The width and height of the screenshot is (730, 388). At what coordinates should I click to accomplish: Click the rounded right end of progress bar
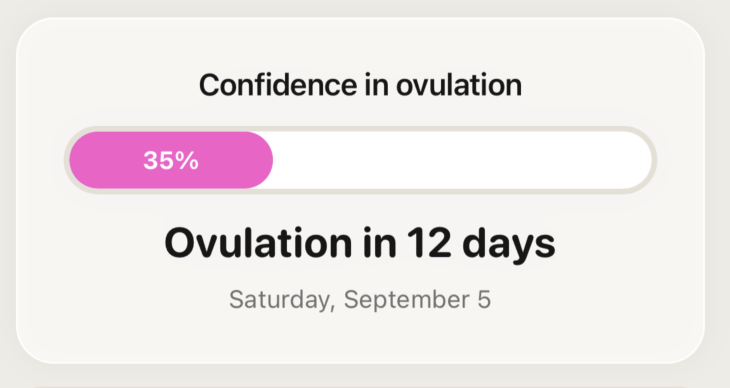click(640, 160)
